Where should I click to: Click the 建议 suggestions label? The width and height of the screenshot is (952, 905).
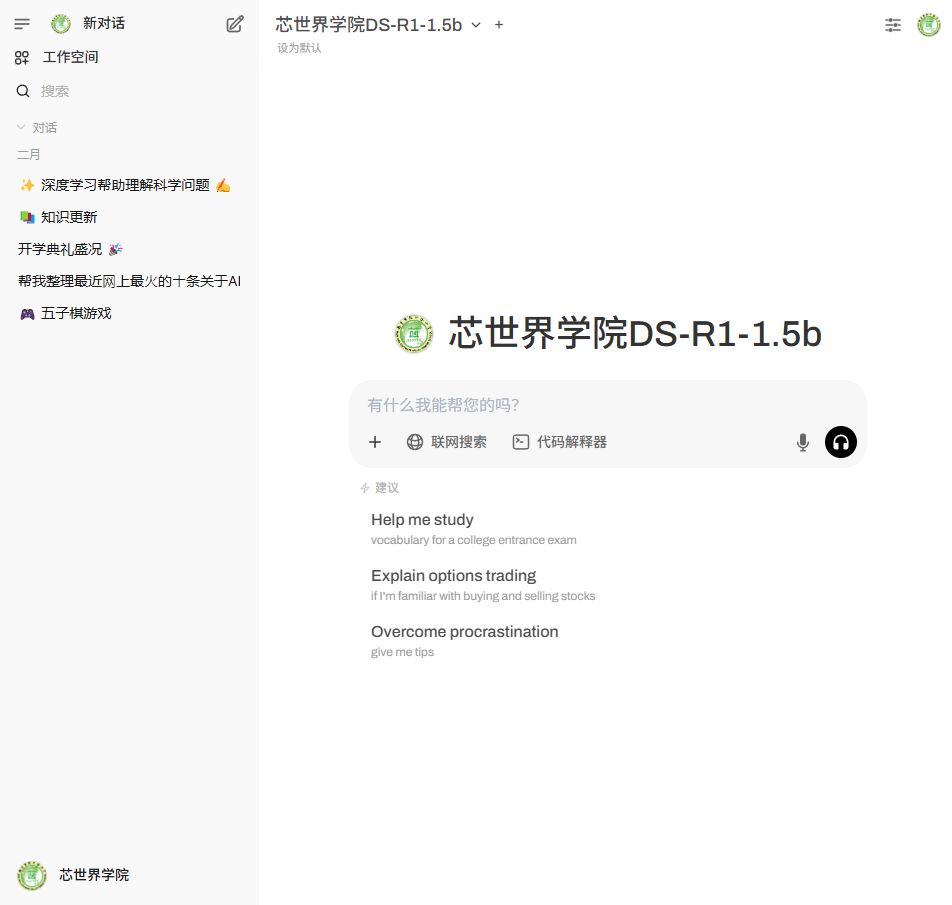[x=387, y=487]
